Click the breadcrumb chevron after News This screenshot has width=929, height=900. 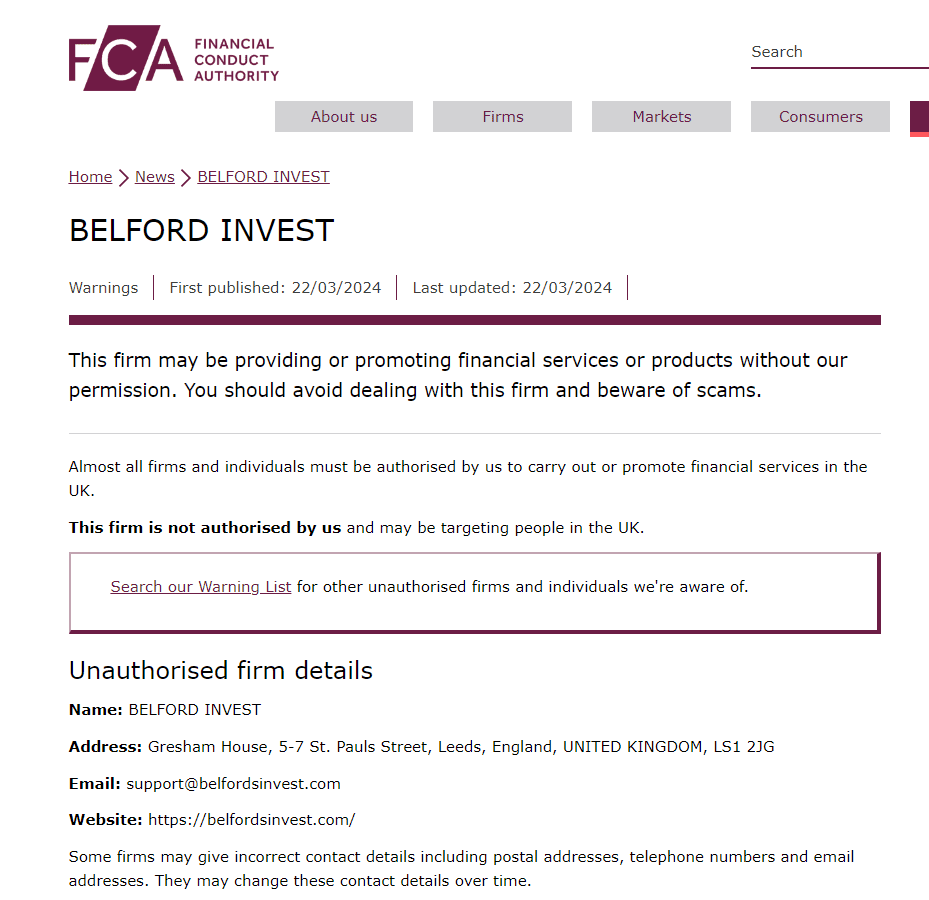click(x=185, y=178)
